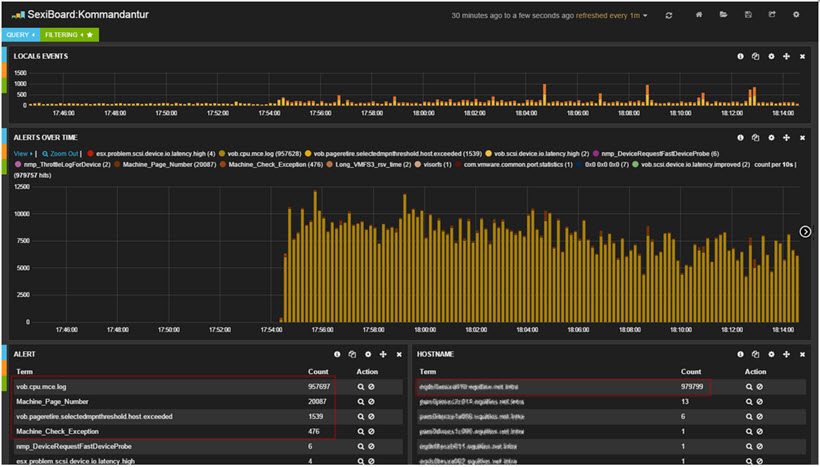Filter on Machine_Check_Exception with magnifier icon

(360, 432)
